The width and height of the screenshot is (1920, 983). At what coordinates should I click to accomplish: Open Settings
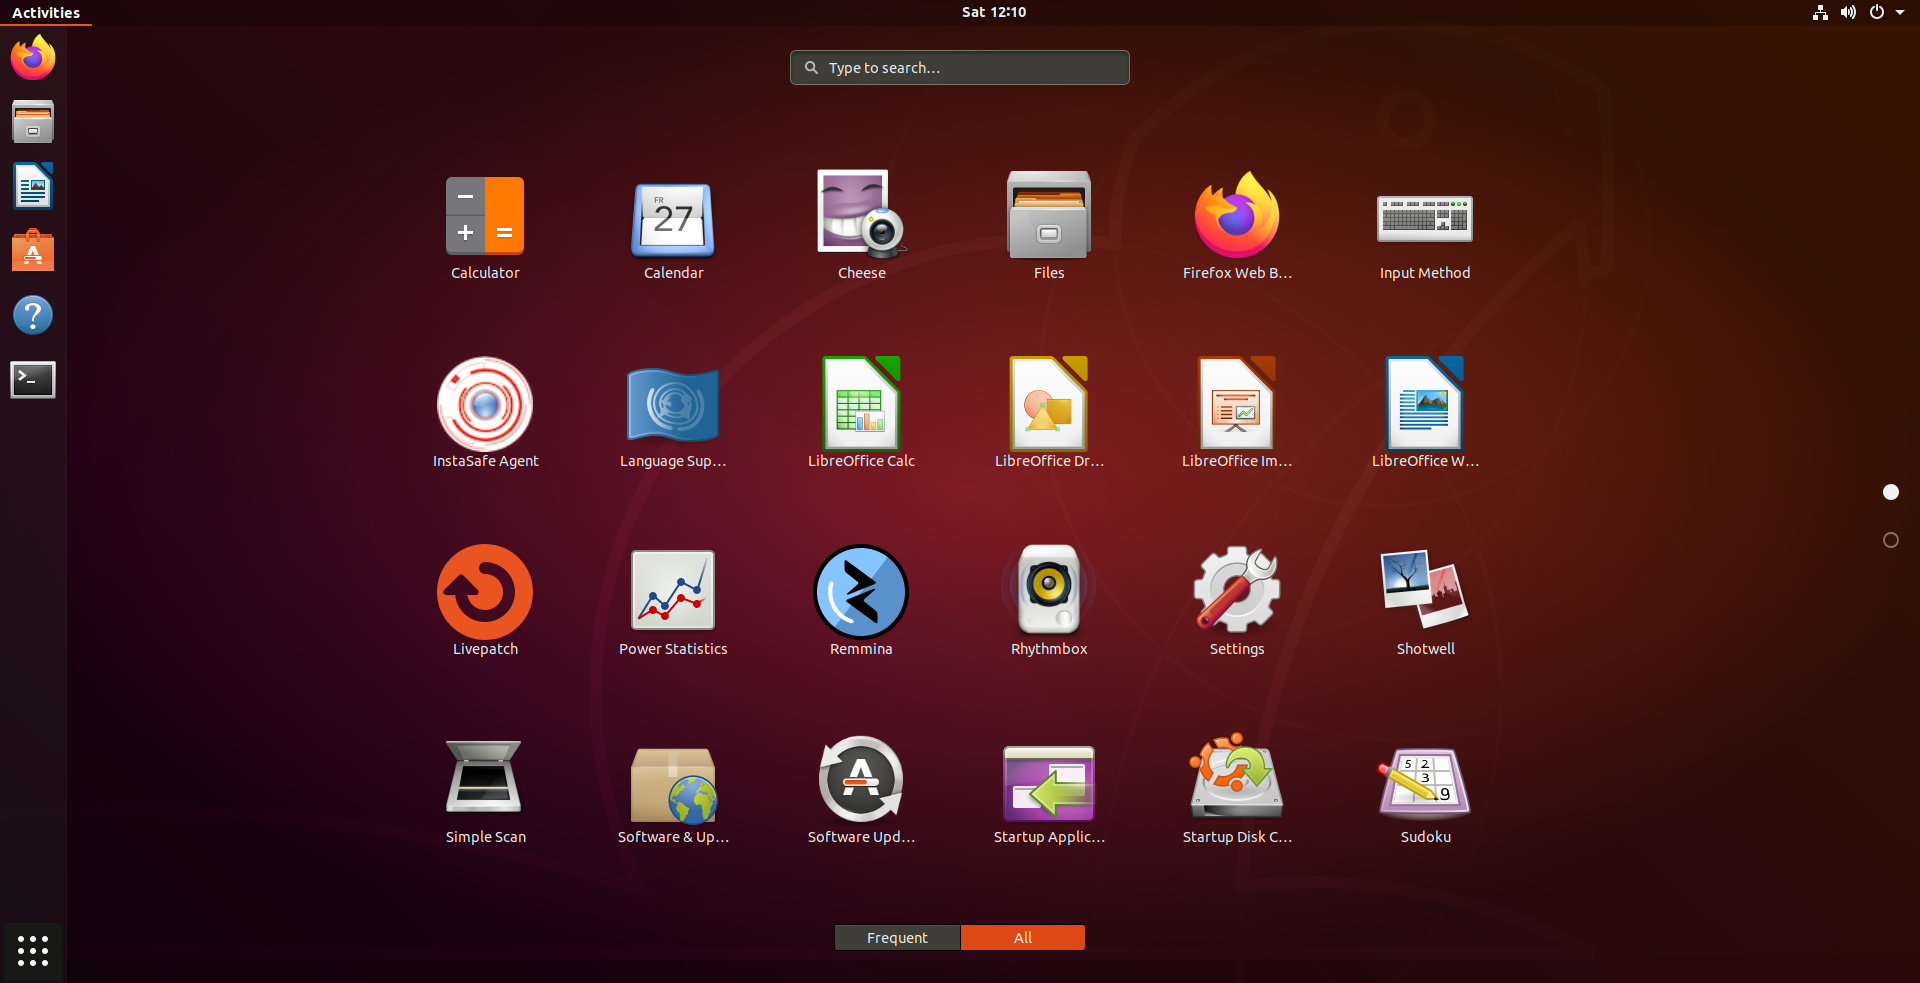click(x=1237, y=589)
